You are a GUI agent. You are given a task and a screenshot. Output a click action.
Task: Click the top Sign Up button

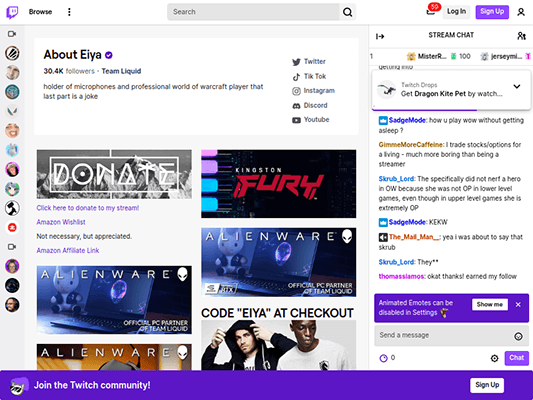pyautogui.click(x=492, y=12)
